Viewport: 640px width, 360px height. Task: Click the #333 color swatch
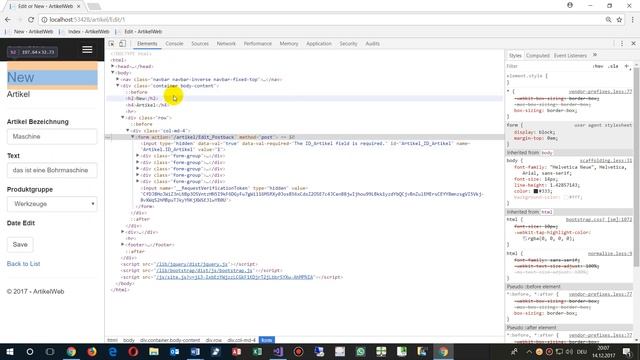click(536, 191)
